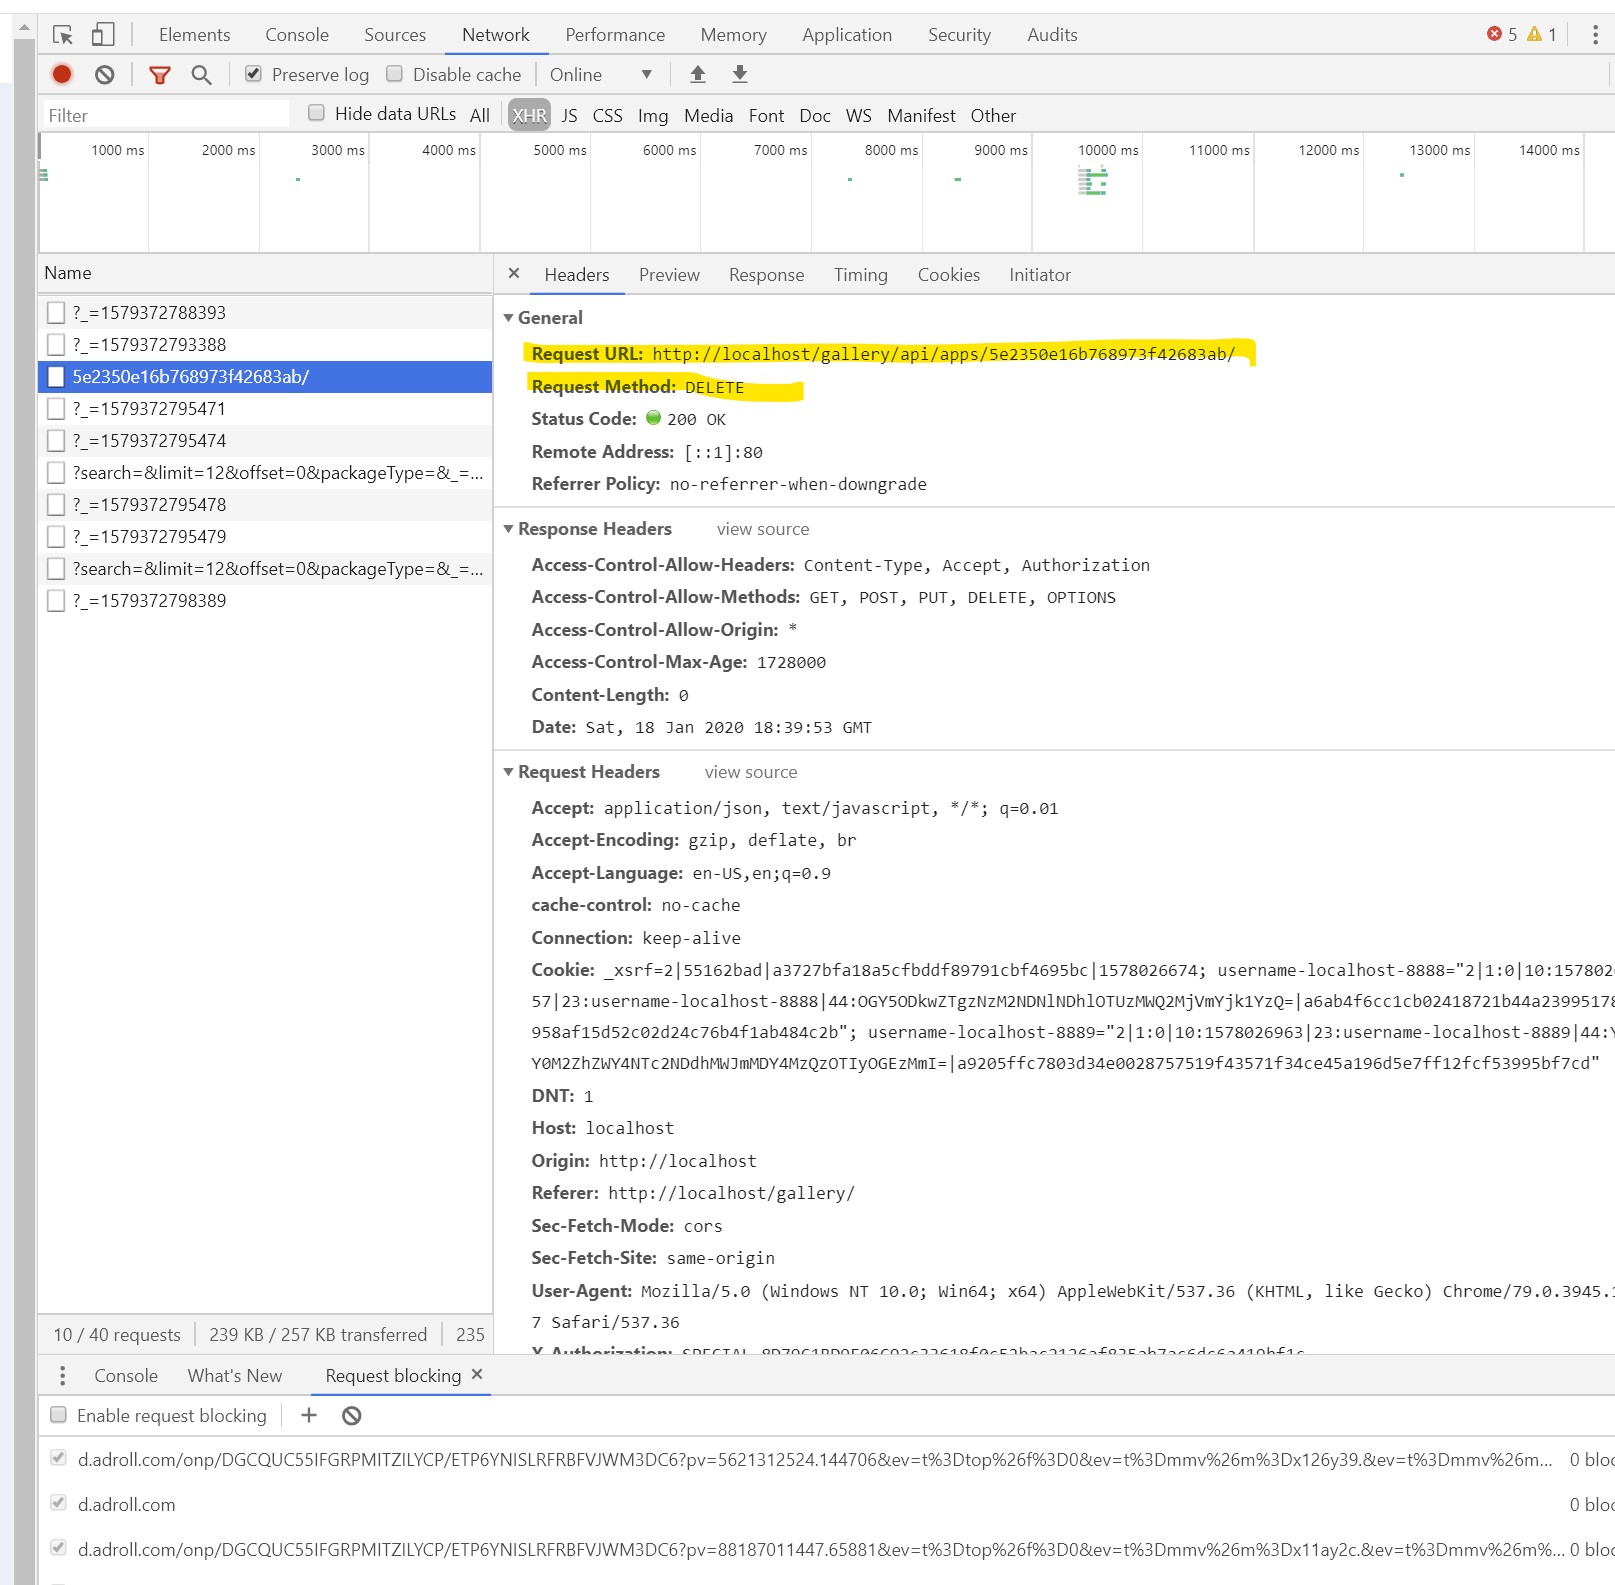Switch to the Preview tab
Viewport: 1615px width, 1585px height.
pos(669,274)
